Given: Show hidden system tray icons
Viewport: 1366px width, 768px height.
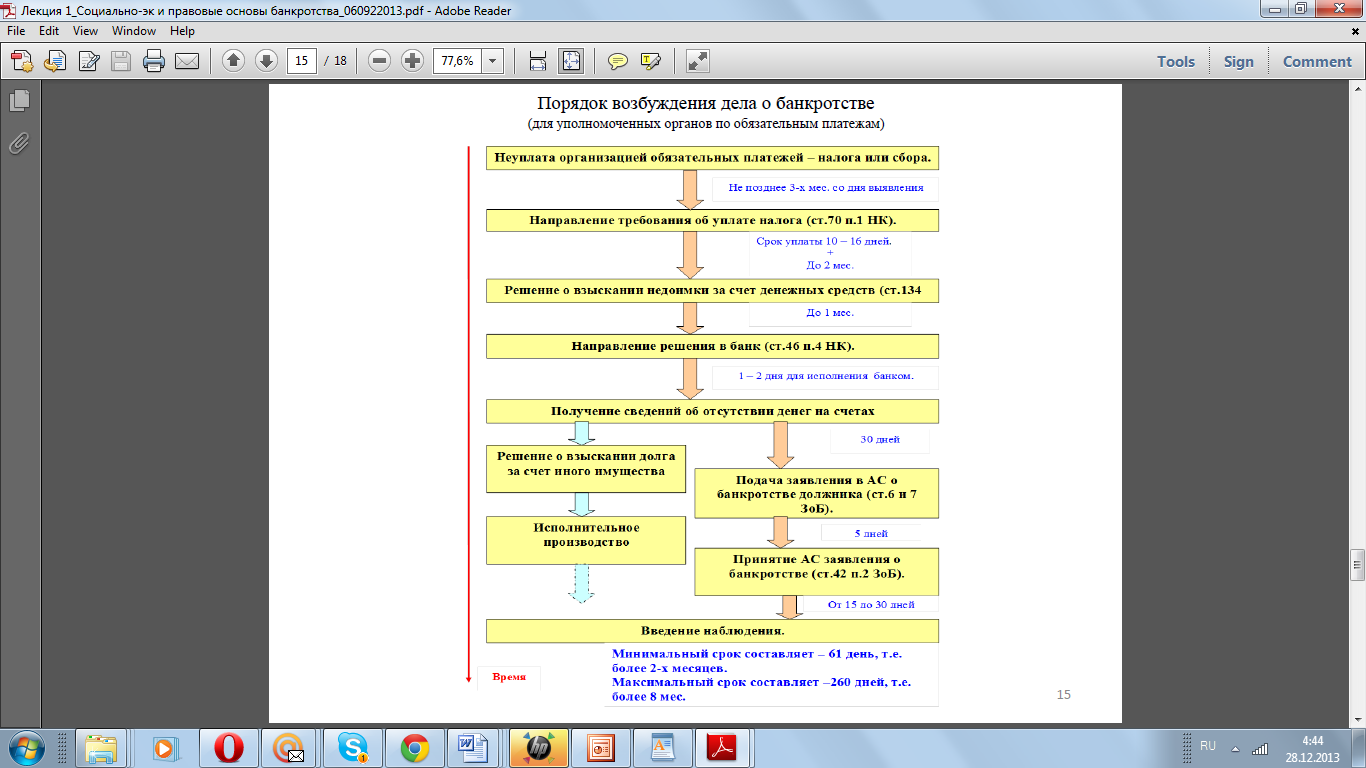Looking at the screenshot, I should (x=1235, y=747).
